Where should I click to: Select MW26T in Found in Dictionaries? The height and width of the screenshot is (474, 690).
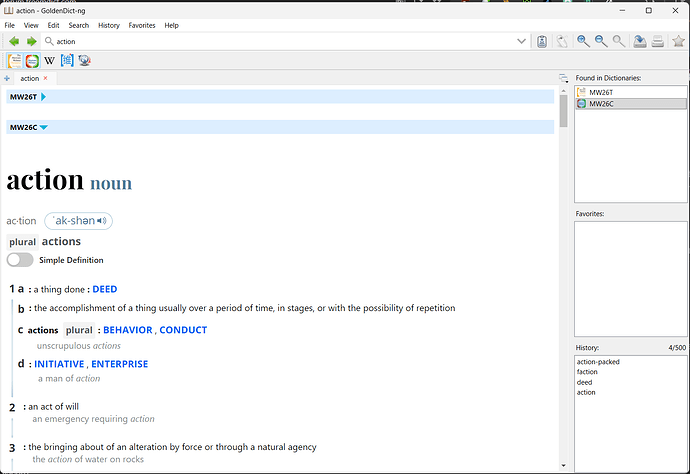(x=630, y=92)
